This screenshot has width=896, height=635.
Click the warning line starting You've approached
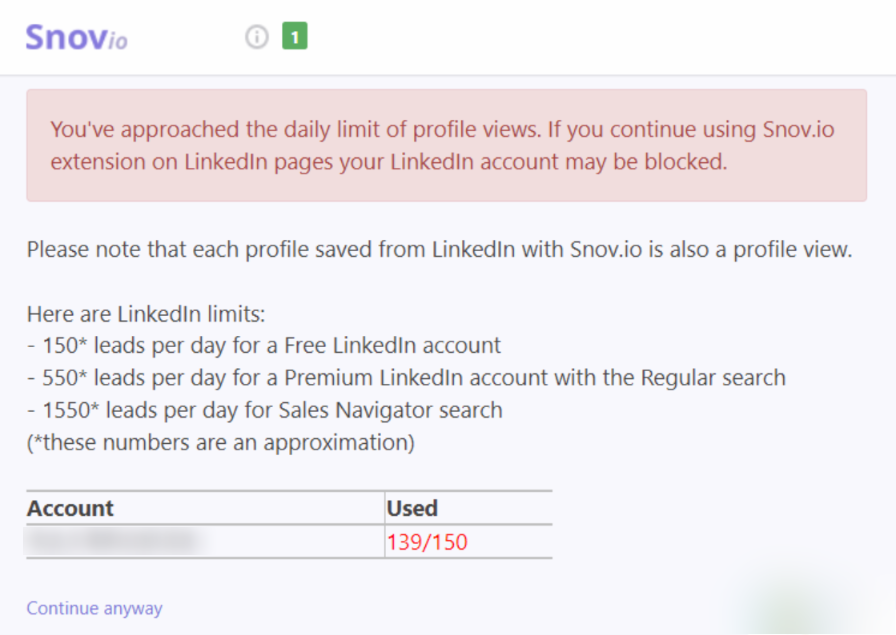(442, 130)
